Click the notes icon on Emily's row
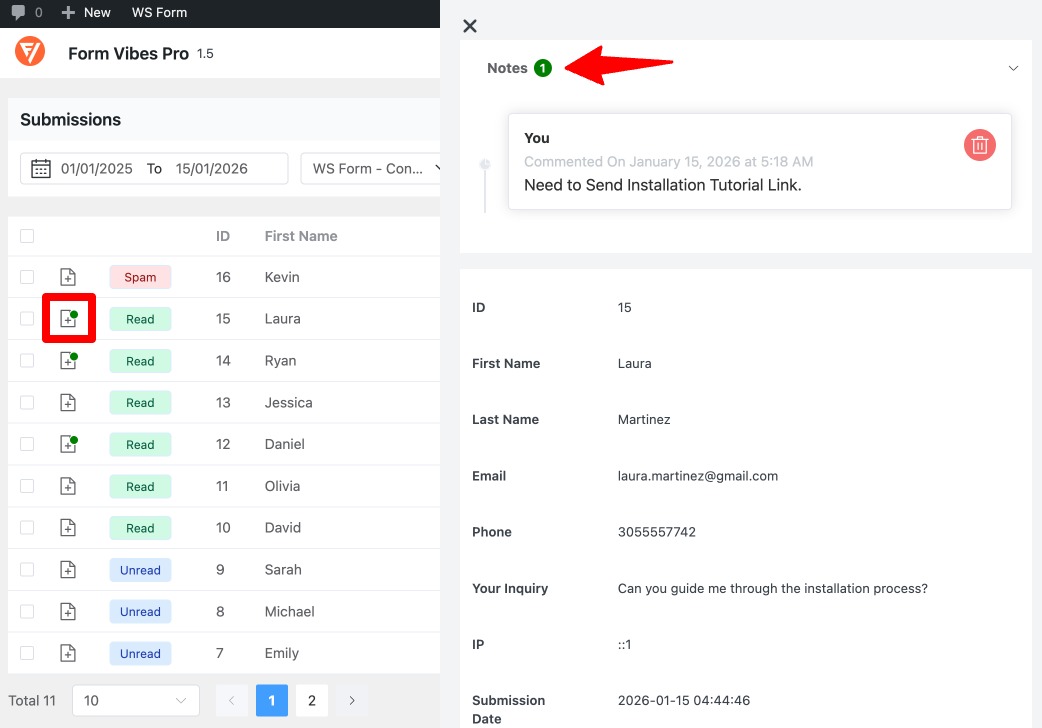 coord(68,653)
